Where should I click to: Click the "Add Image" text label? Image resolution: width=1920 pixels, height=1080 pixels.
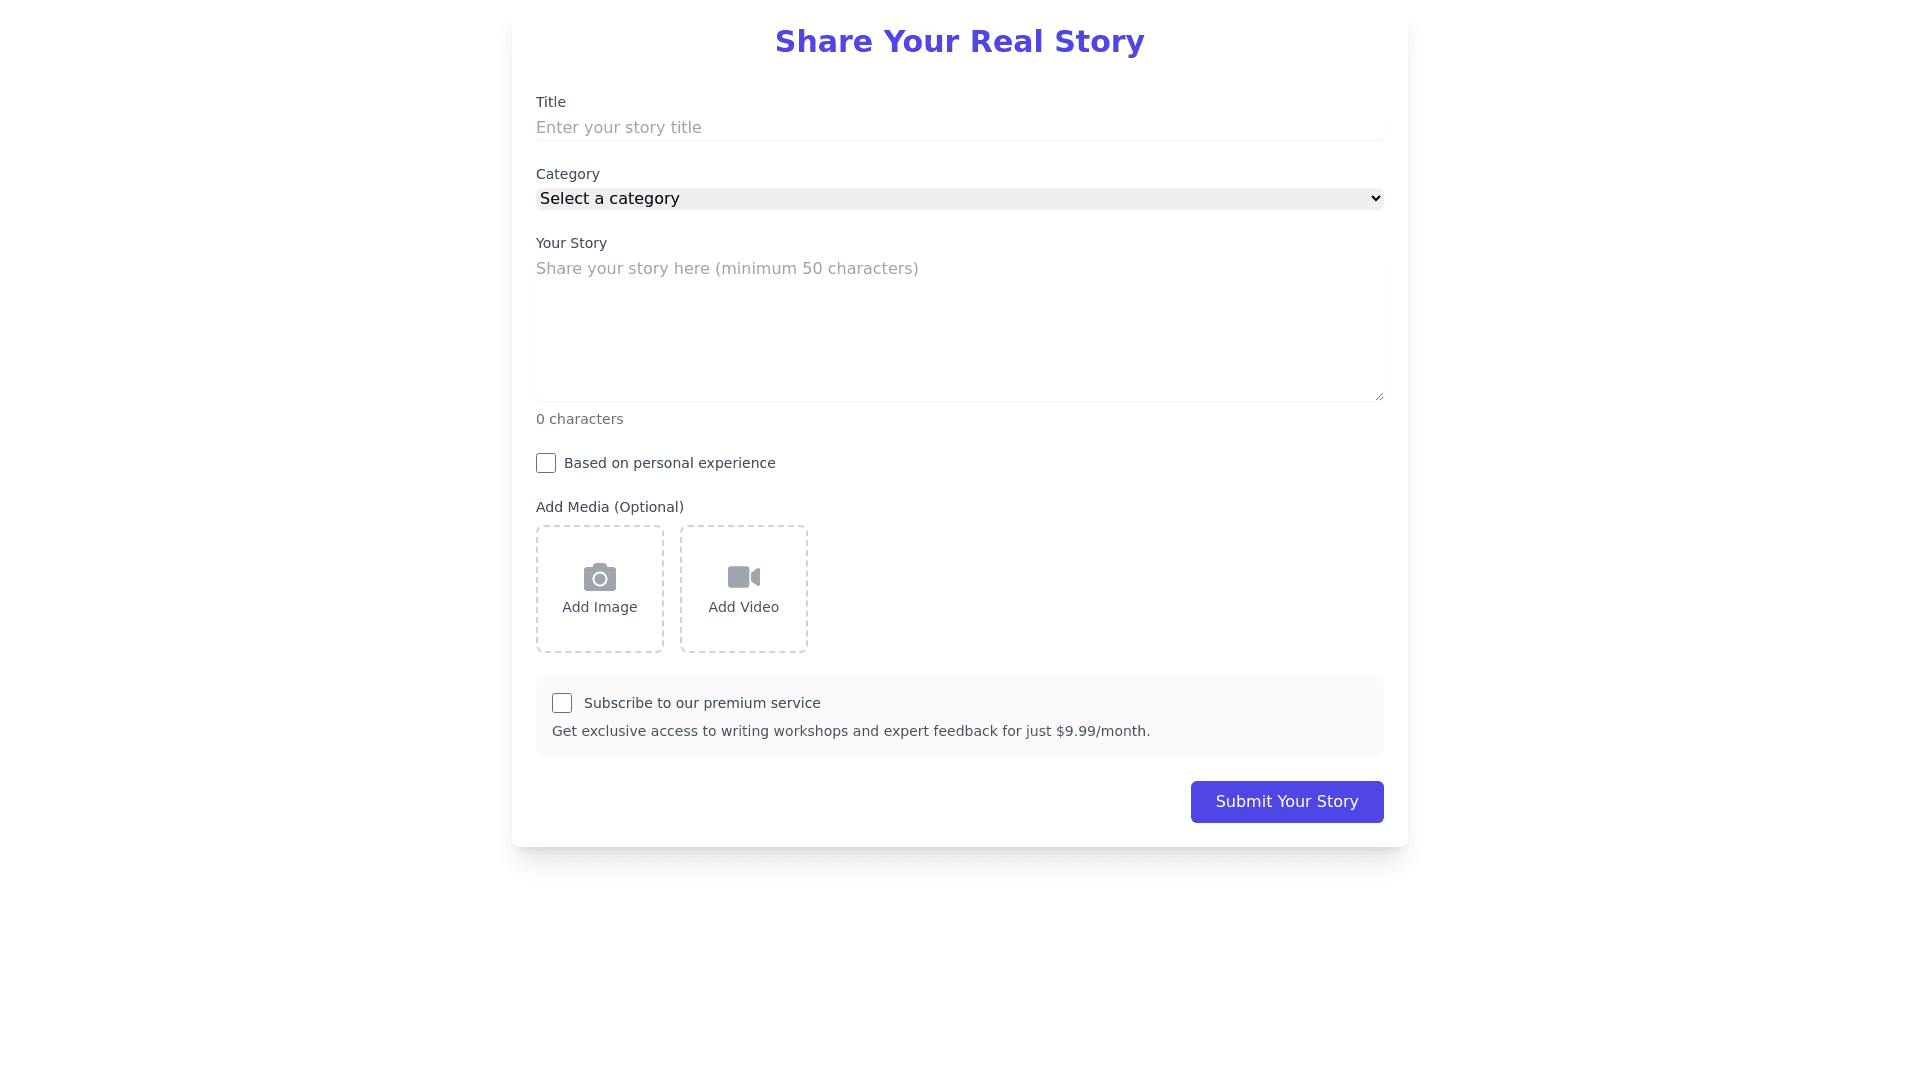pyautogui.click(x=600, y=607)
